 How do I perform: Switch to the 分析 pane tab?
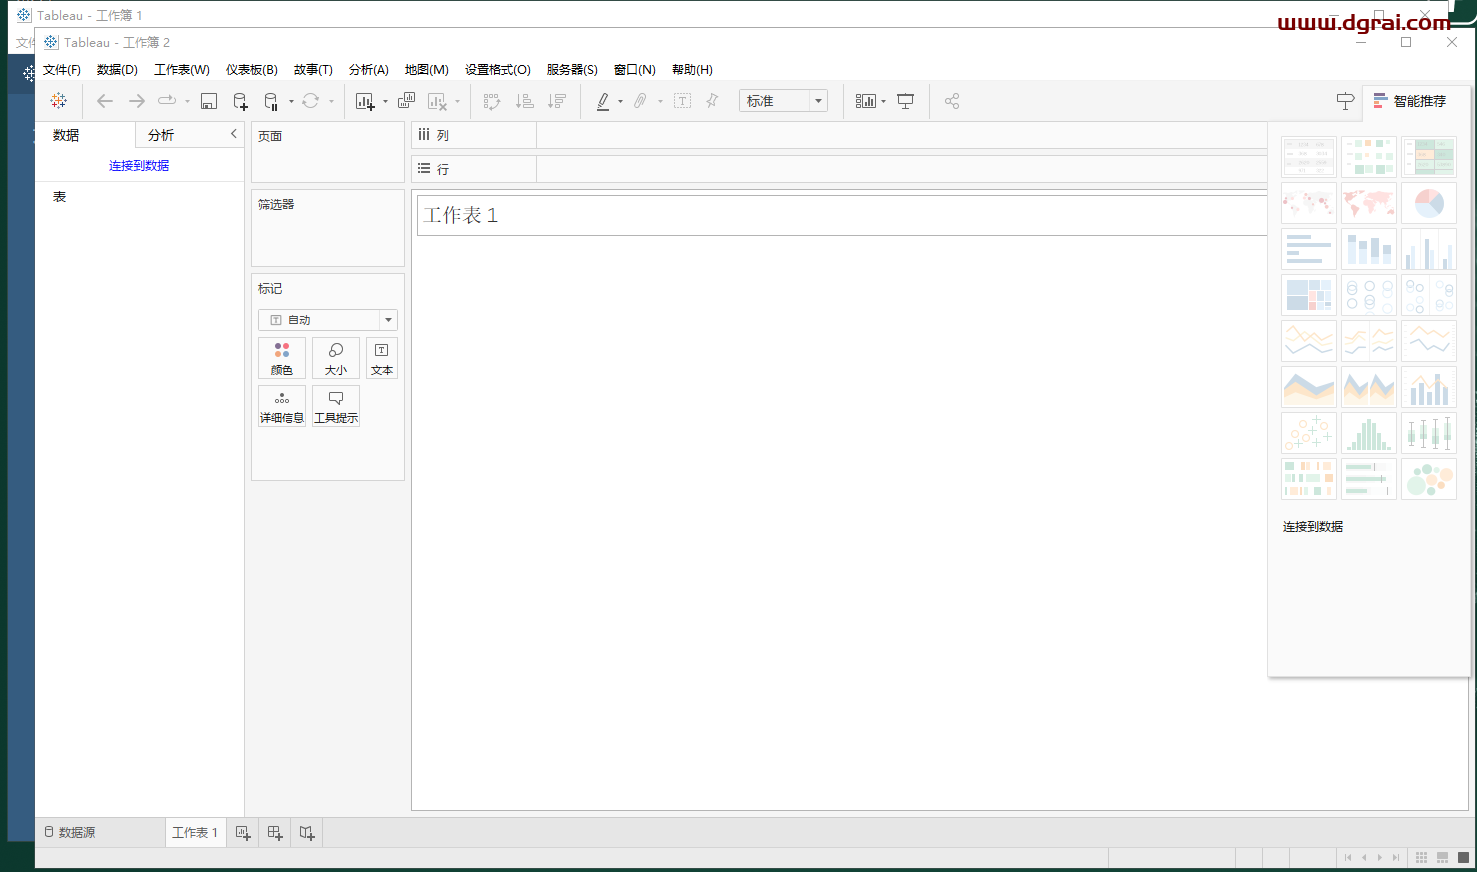click(x=161, y=135)
